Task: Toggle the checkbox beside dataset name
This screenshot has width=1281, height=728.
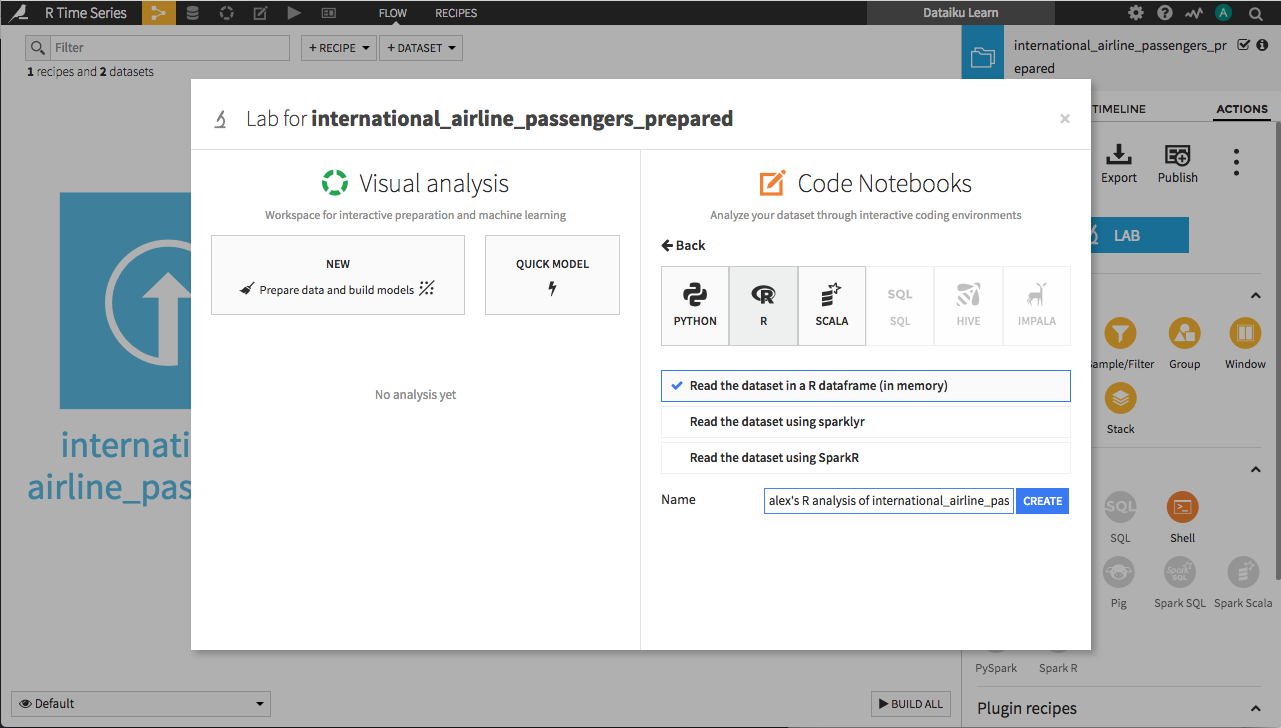Action: (x=1243, y=45)
